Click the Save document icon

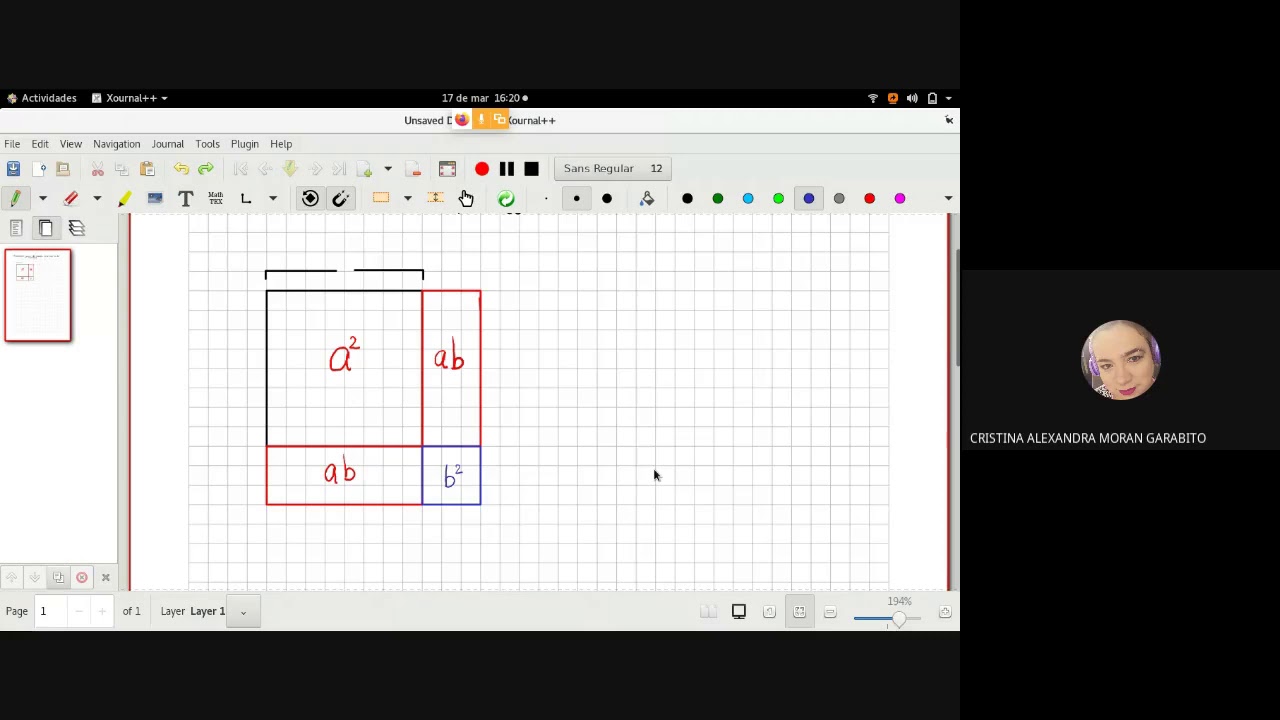(13, 169)
